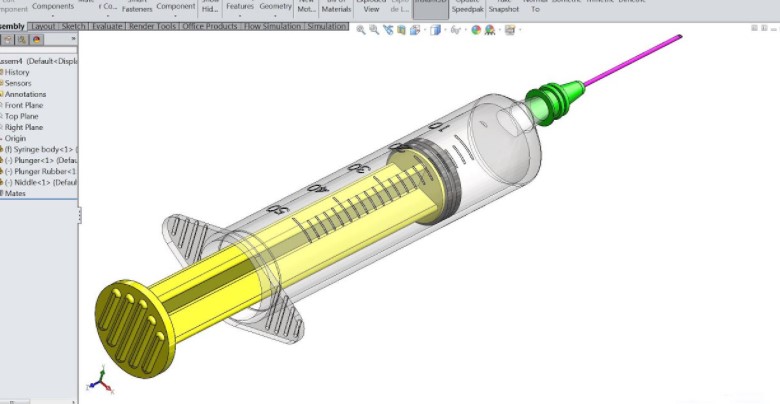This screenshot has height=404, width=780.
Task: Open the Flow Simulation tab
Action: point(273,26)
